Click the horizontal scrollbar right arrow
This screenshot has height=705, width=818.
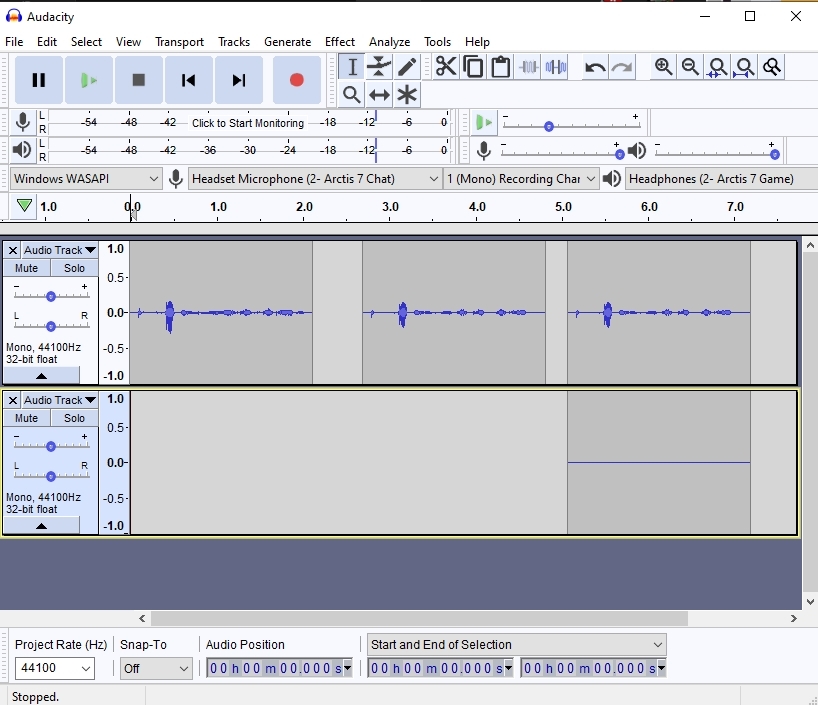793,618
